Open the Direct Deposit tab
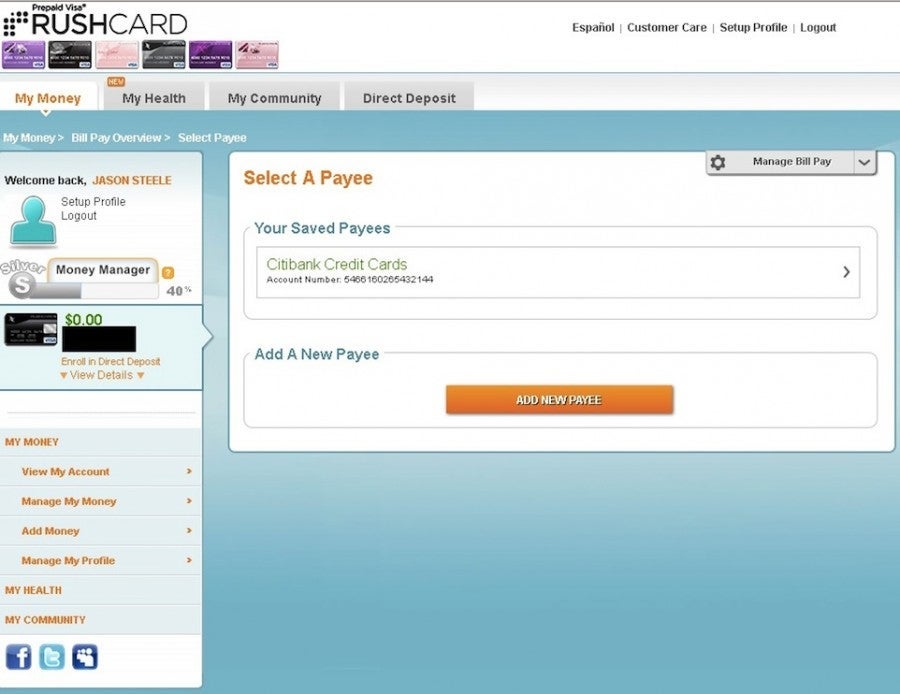 click(x=409, y=98)
